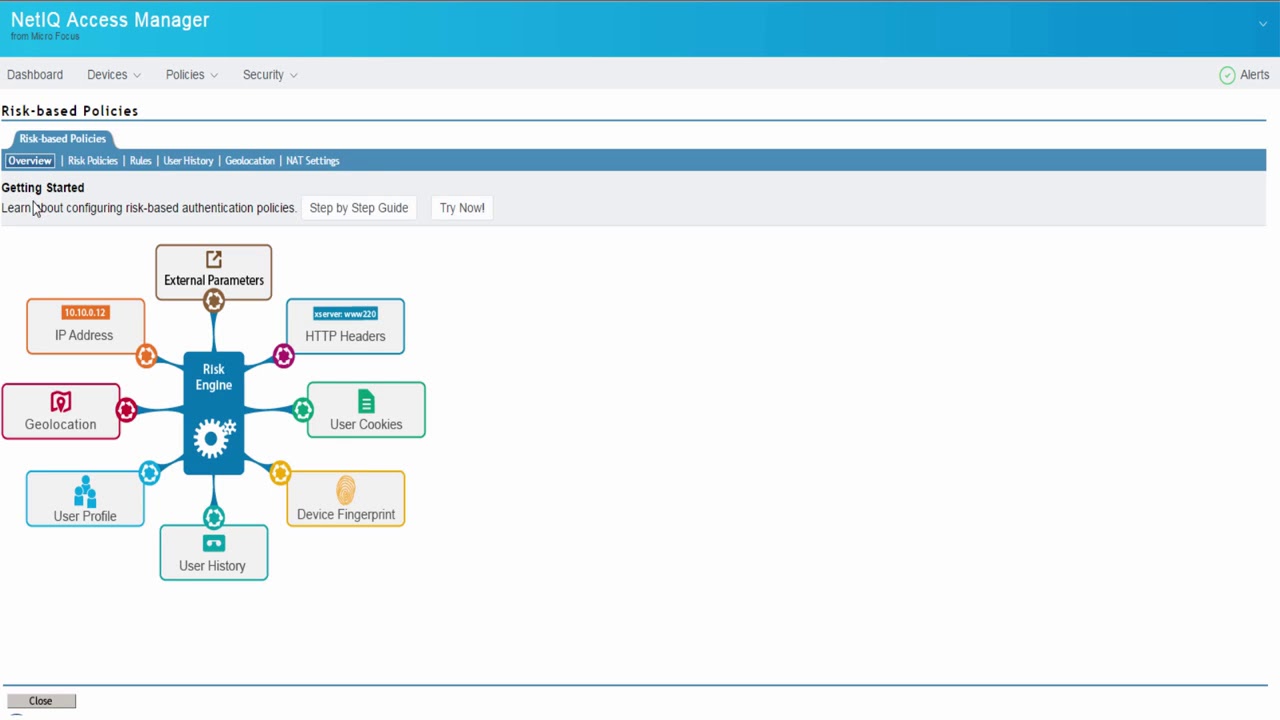Click the blue User Profile people icon
The image size is (1280, 720).
(85, 492)
